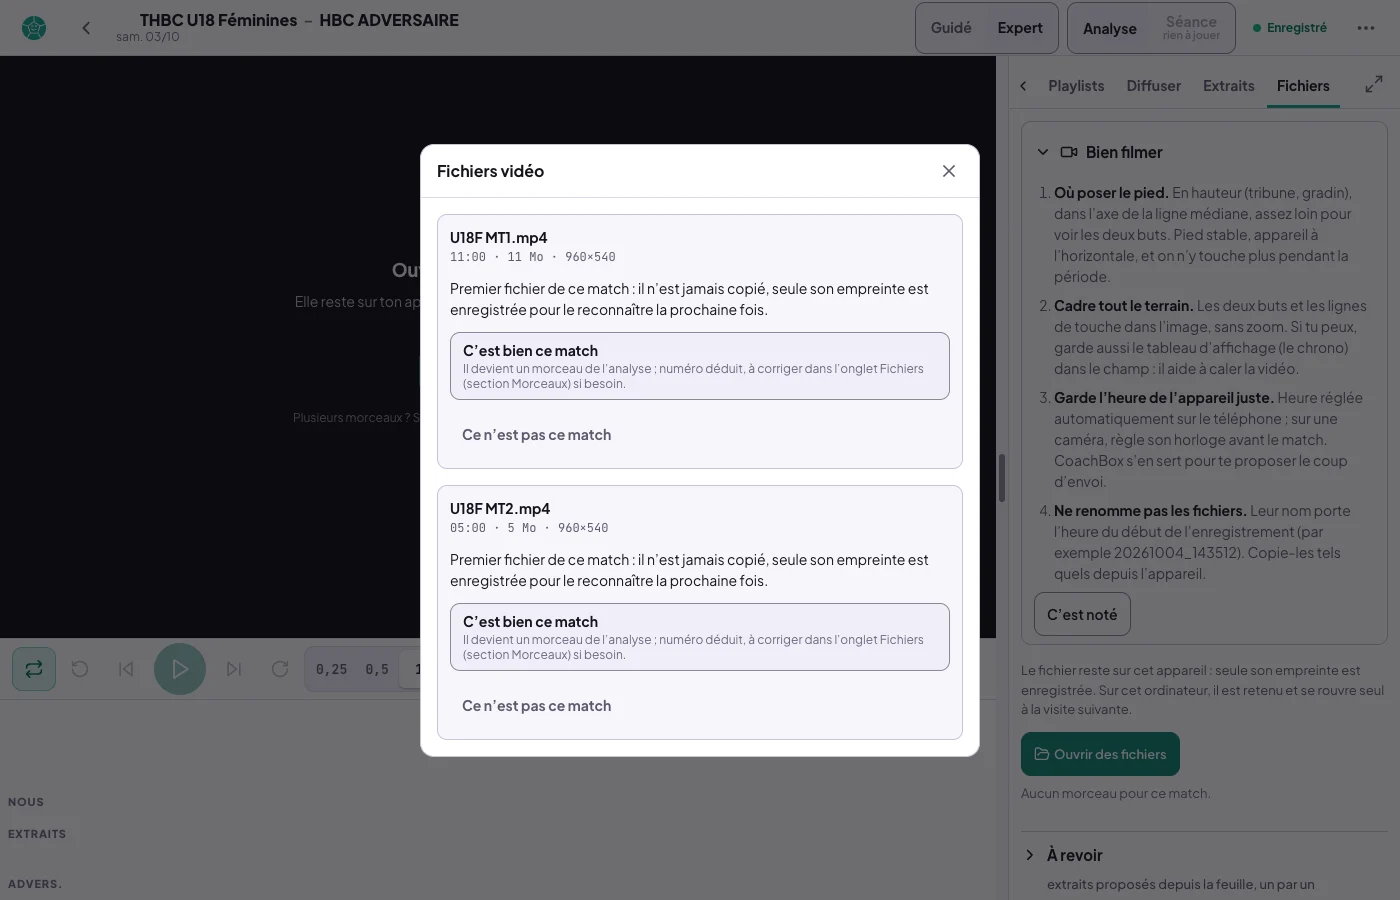Viewport: 1400px width, 900px height.
Task: Switch to Expert mode
Action: point(1020,28)
